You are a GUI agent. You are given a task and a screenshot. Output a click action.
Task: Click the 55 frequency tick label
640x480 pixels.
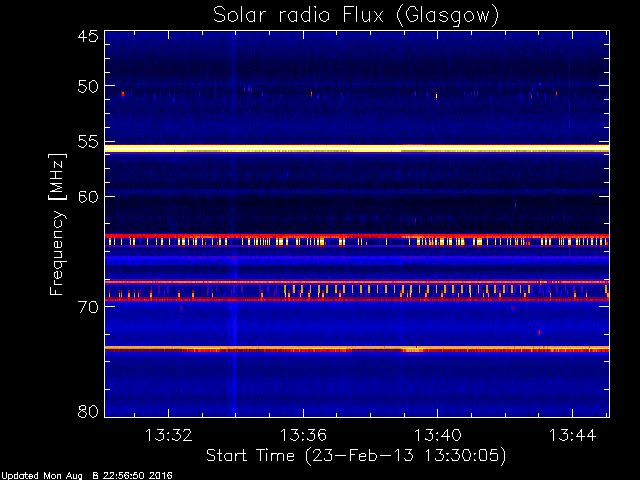tap(88, 142)
